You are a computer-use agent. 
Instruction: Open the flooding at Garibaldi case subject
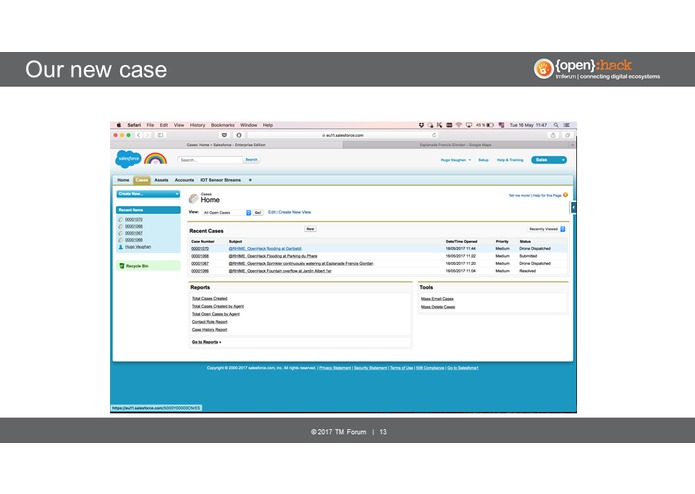tap(265, 249)
